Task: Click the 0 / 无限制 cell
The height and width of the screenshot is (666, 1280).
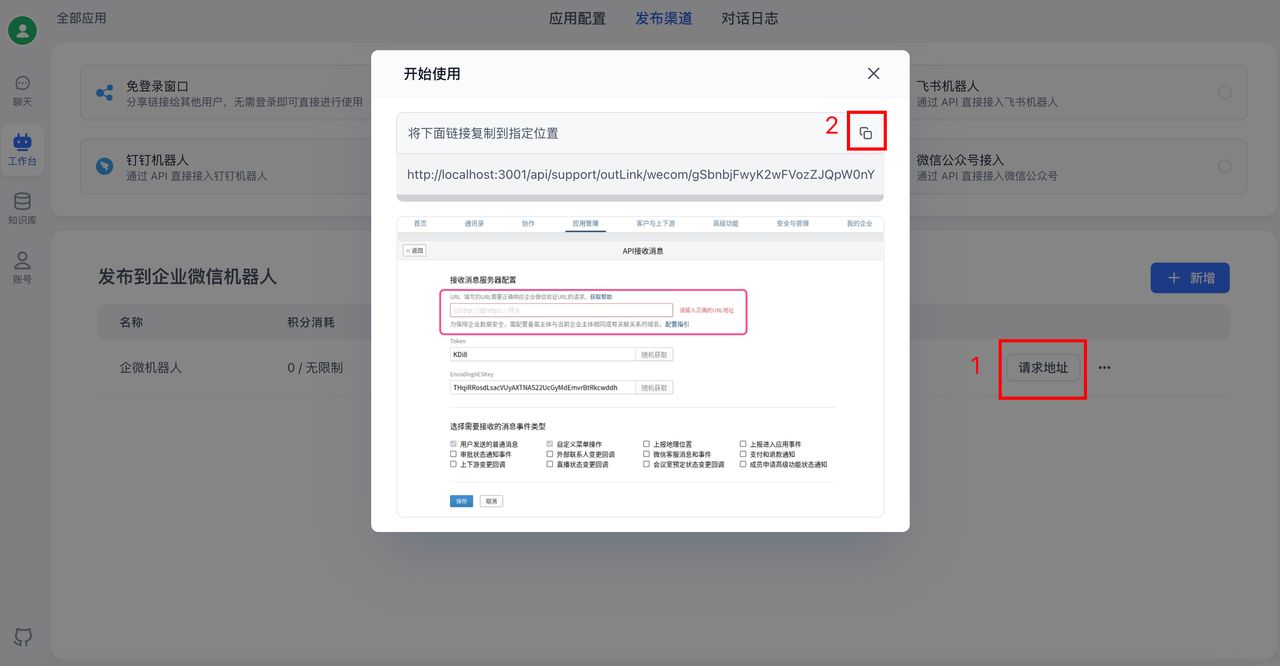Action: [x=315, y=368]
